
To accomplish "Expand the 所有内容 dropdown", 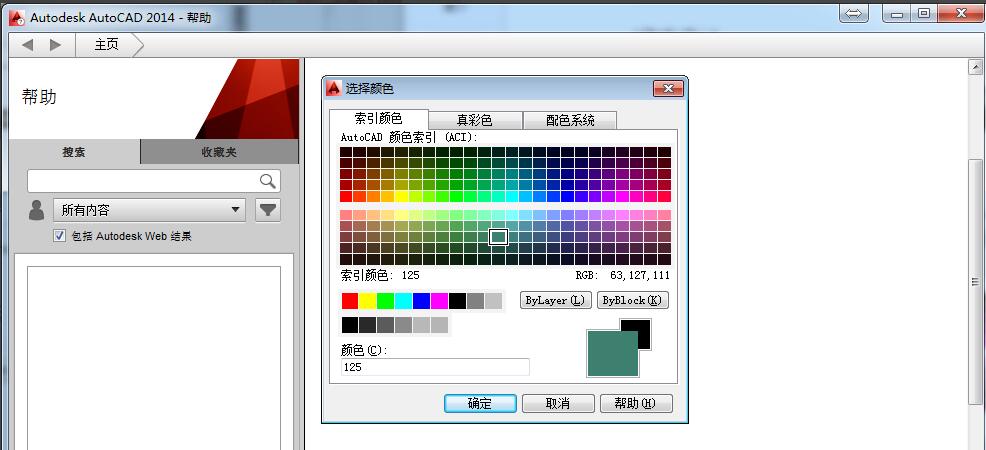I will click(x=149, y=210).
